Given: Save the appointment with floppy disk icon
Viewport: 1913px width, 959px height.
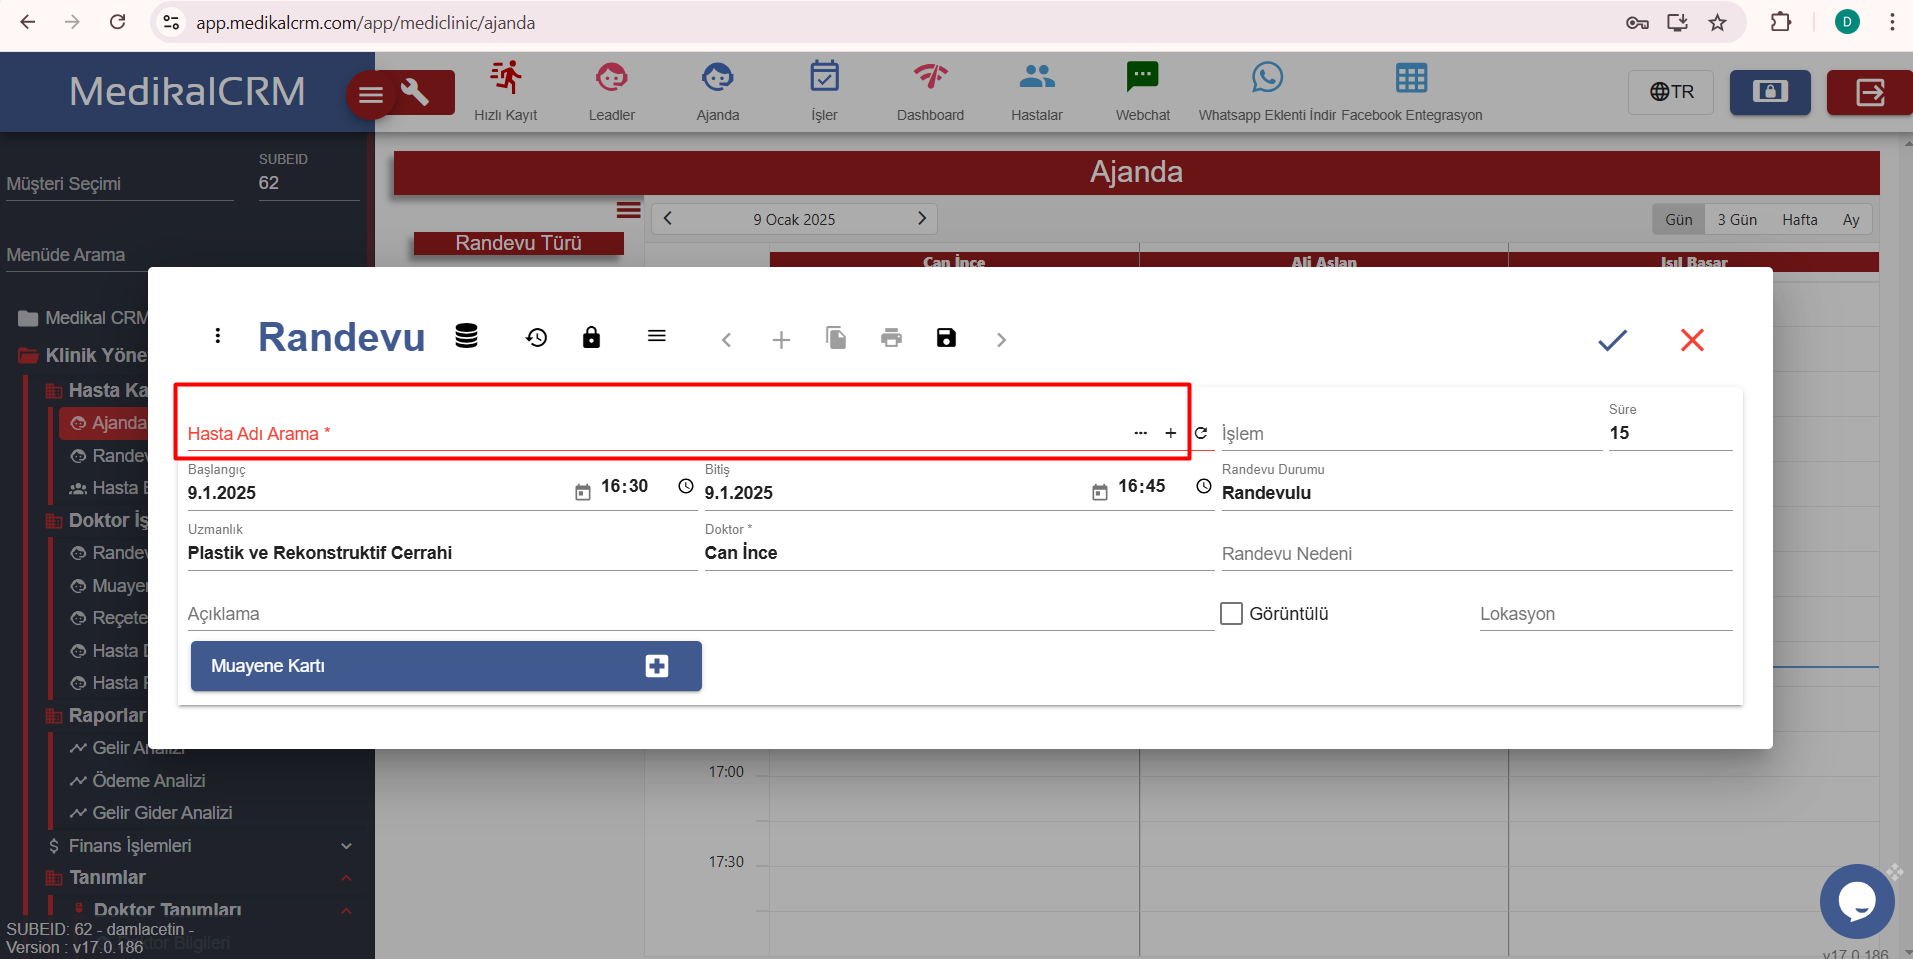Looking at the screenshot, I should (x=946, y=338).
